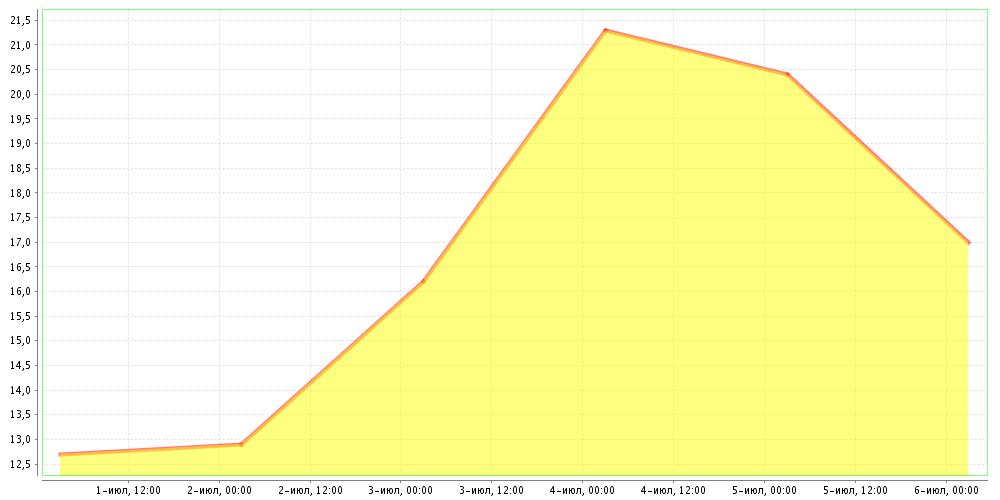Click the y-axis label 12,5
The width and height of the screenshot is (1000, 500).
point(21,464)
